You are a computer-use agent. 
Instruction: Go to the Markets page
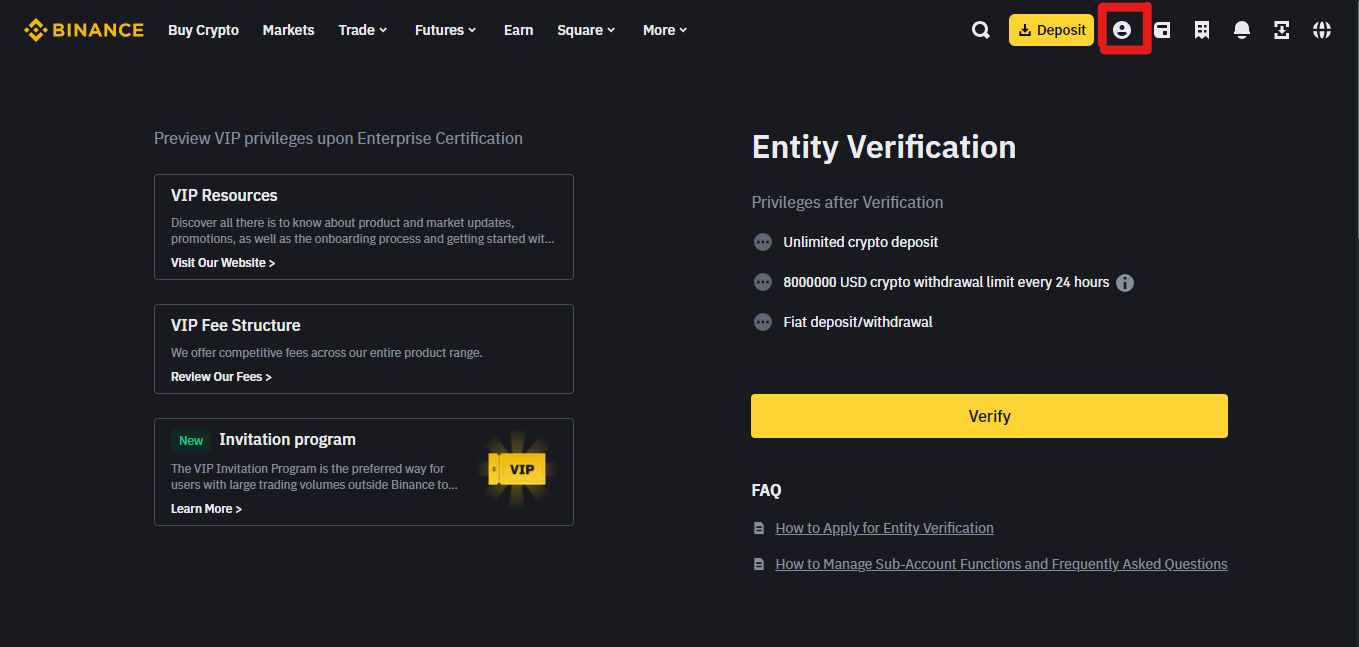[288, 30]
